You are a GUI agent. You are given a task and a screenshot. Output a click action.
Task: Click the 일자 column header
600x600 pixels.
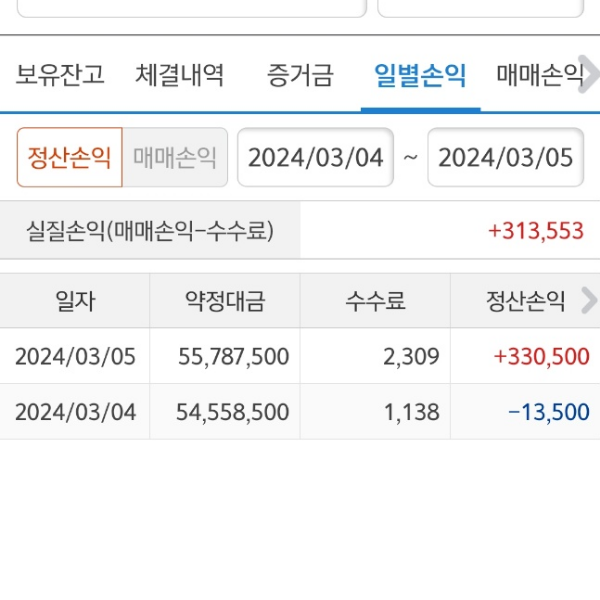pyautogui.click(x=75, y=301)
